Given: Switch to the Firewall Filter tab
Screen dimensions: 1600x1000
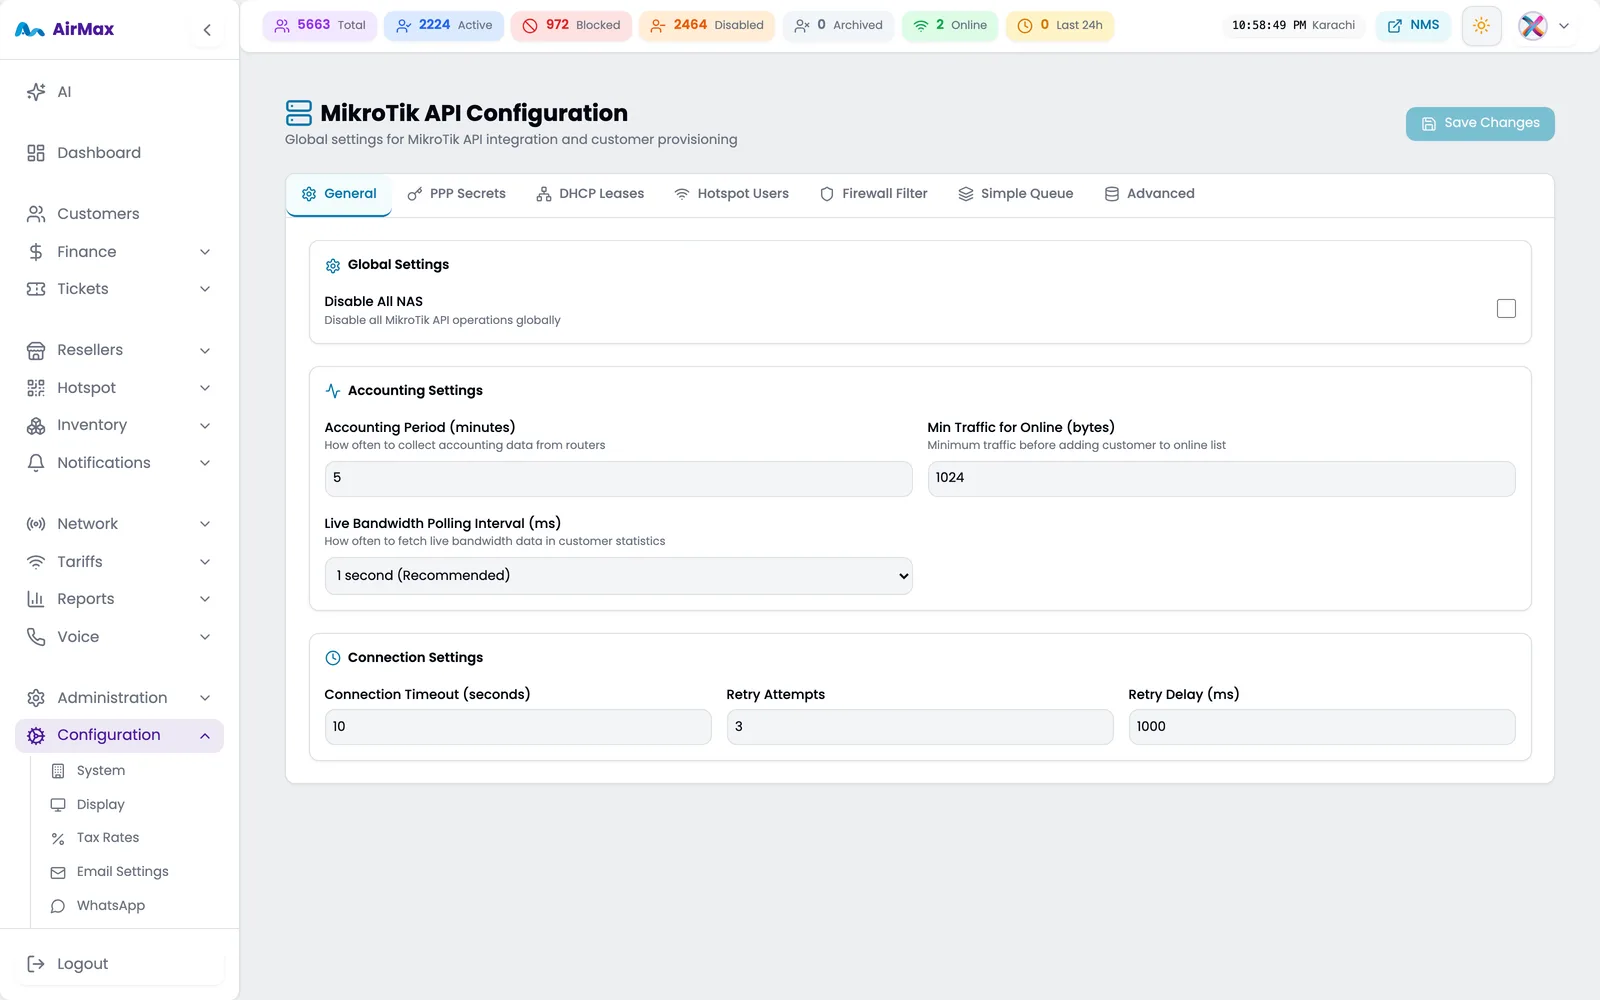Looking at the screenshot, I should (873, 194).
